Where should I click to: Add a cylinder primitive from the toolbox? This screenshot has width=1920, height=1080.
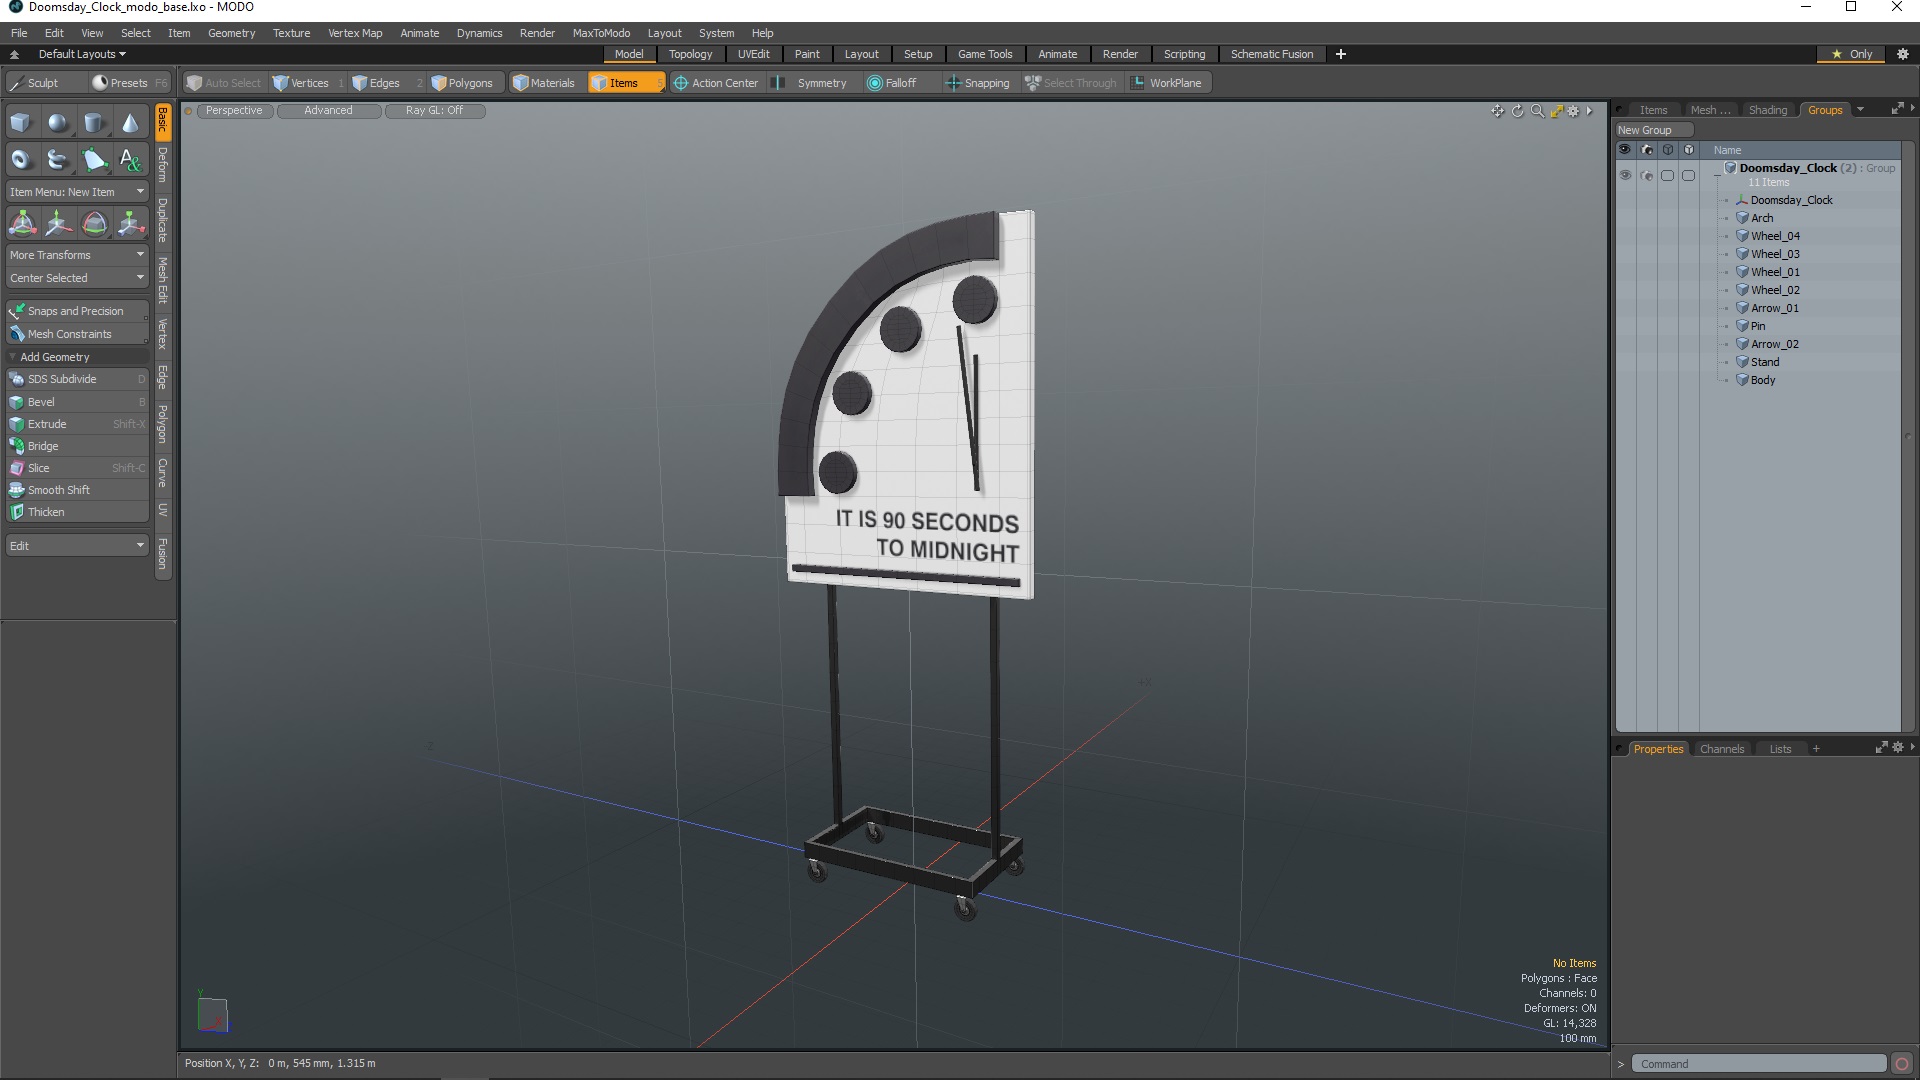(94, 123)
